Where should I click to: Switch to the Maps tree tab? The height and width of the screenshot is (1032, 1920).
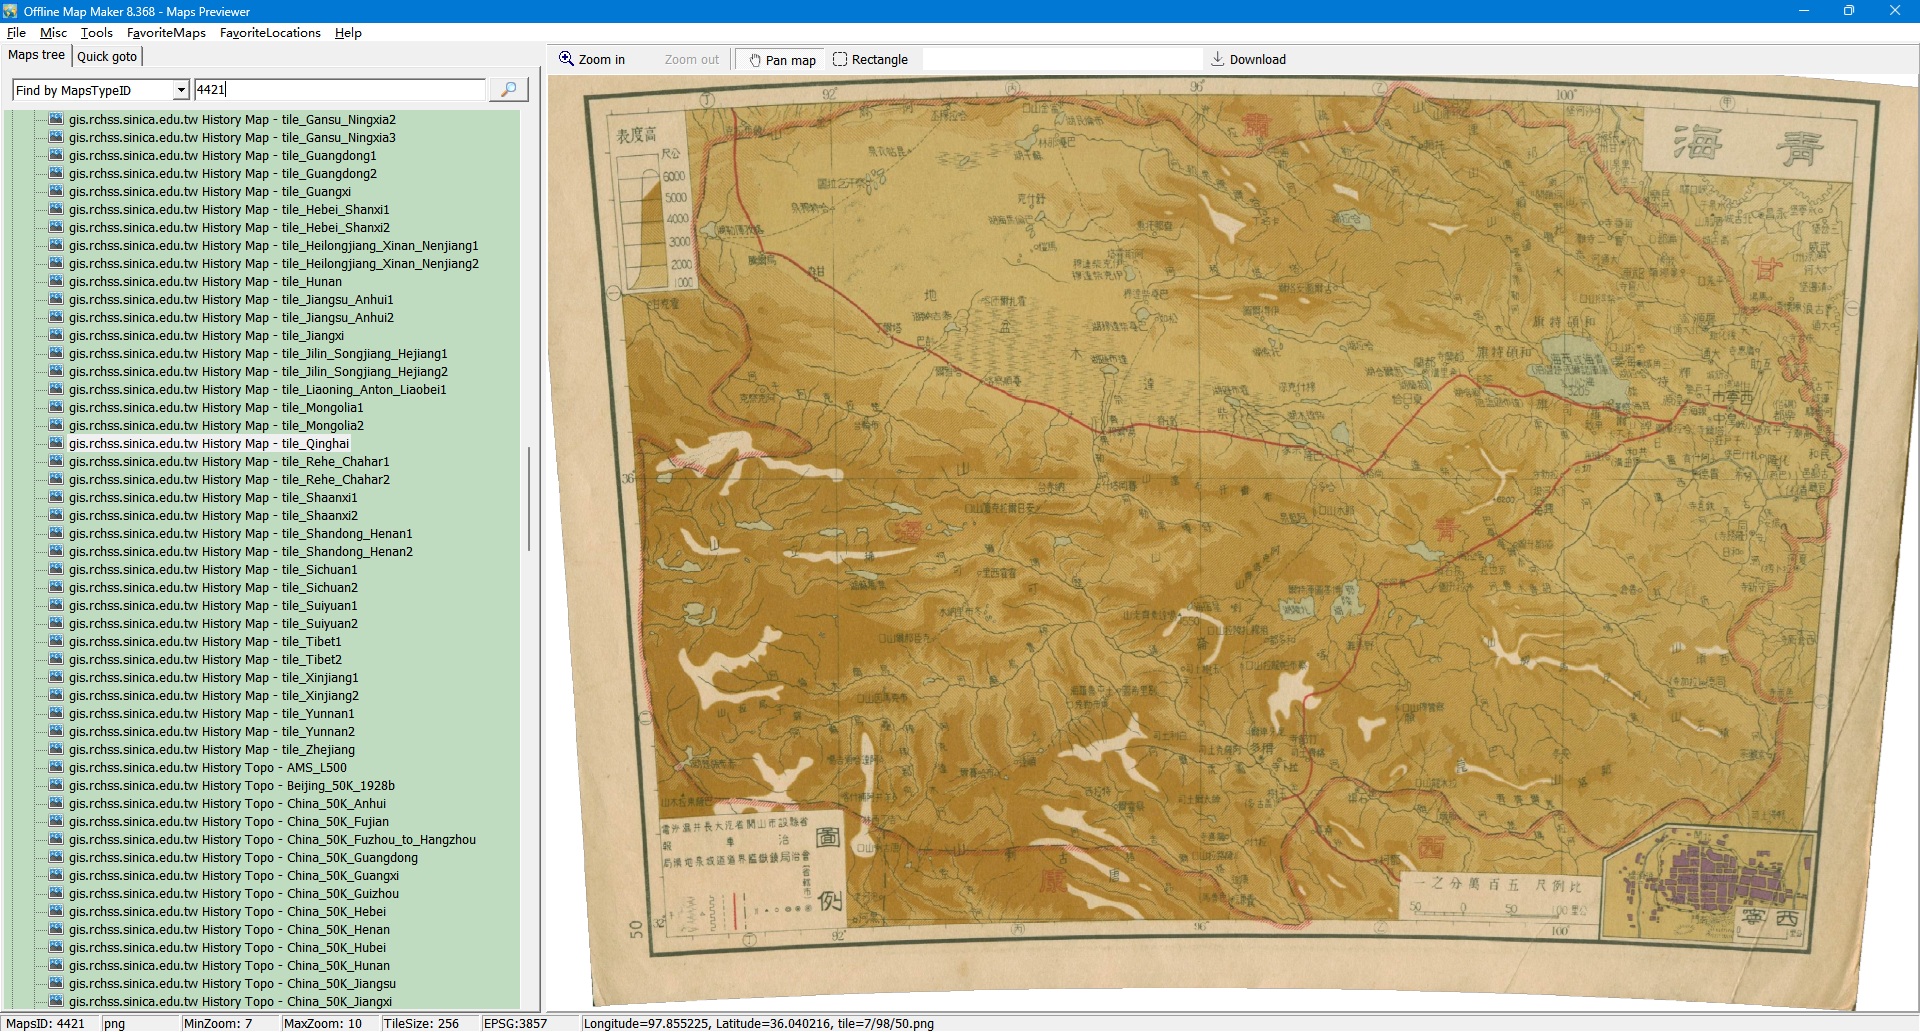point(36,55)
